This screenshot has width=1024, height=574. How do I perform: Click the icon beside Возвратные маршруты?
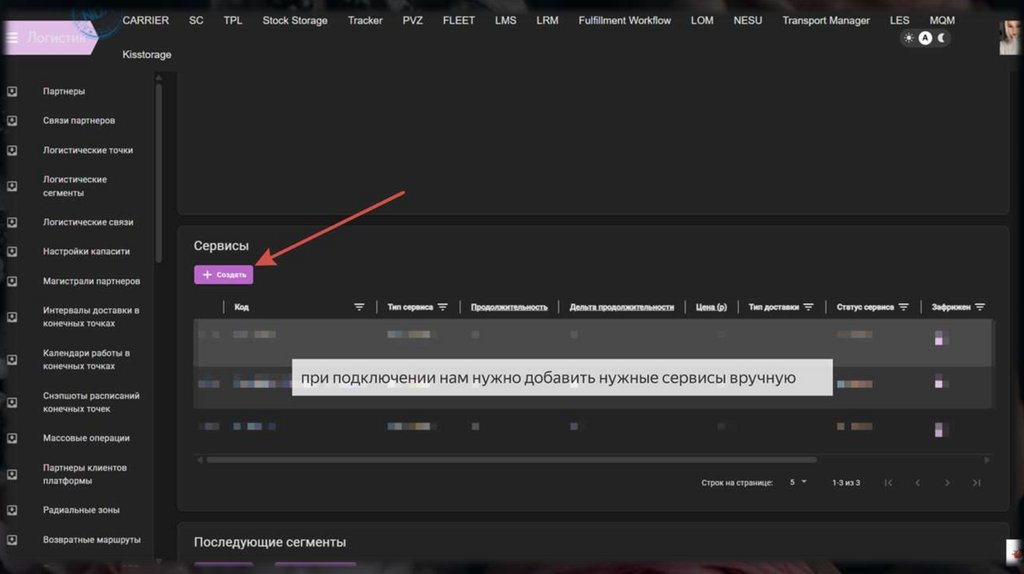[12, 540]
